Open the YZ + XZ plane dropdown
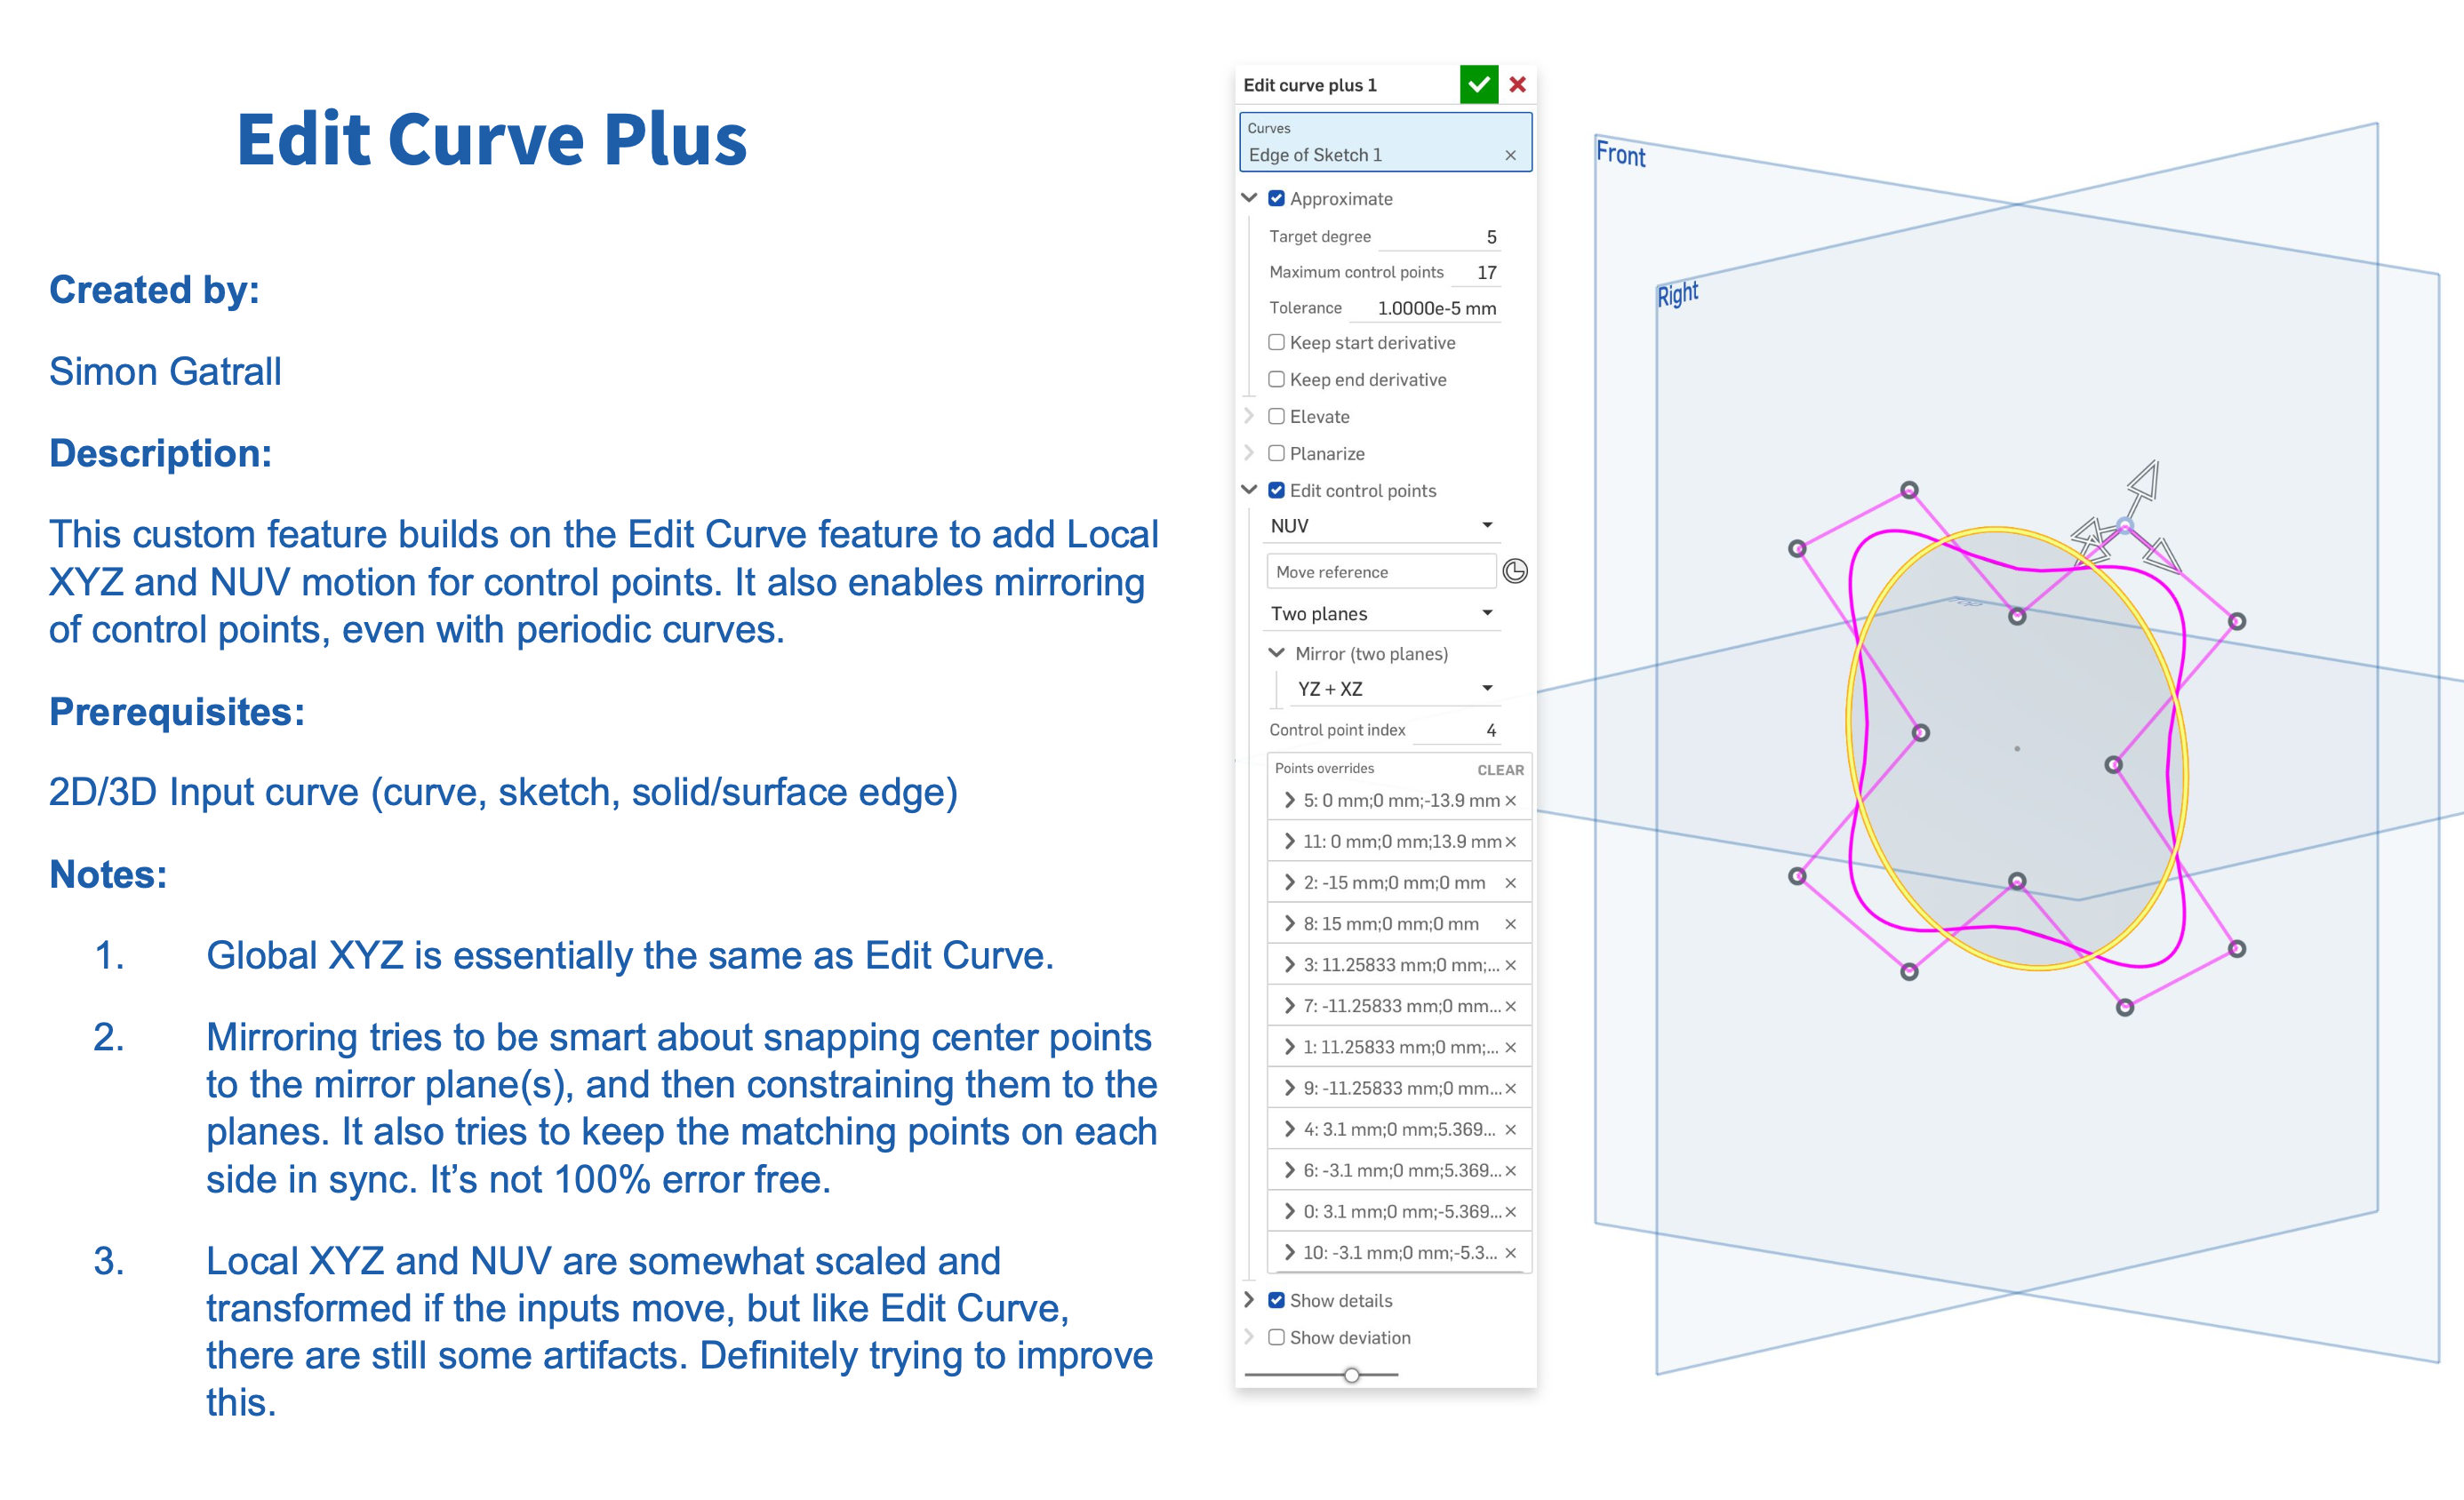This screenshot has height=1500, width=2464. 1394,689
